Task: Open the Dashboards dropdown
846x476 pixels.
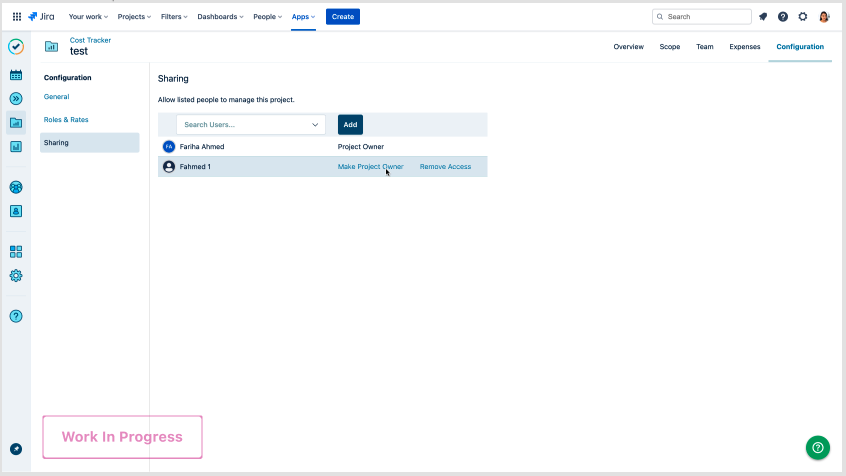Action: (219, 17)
